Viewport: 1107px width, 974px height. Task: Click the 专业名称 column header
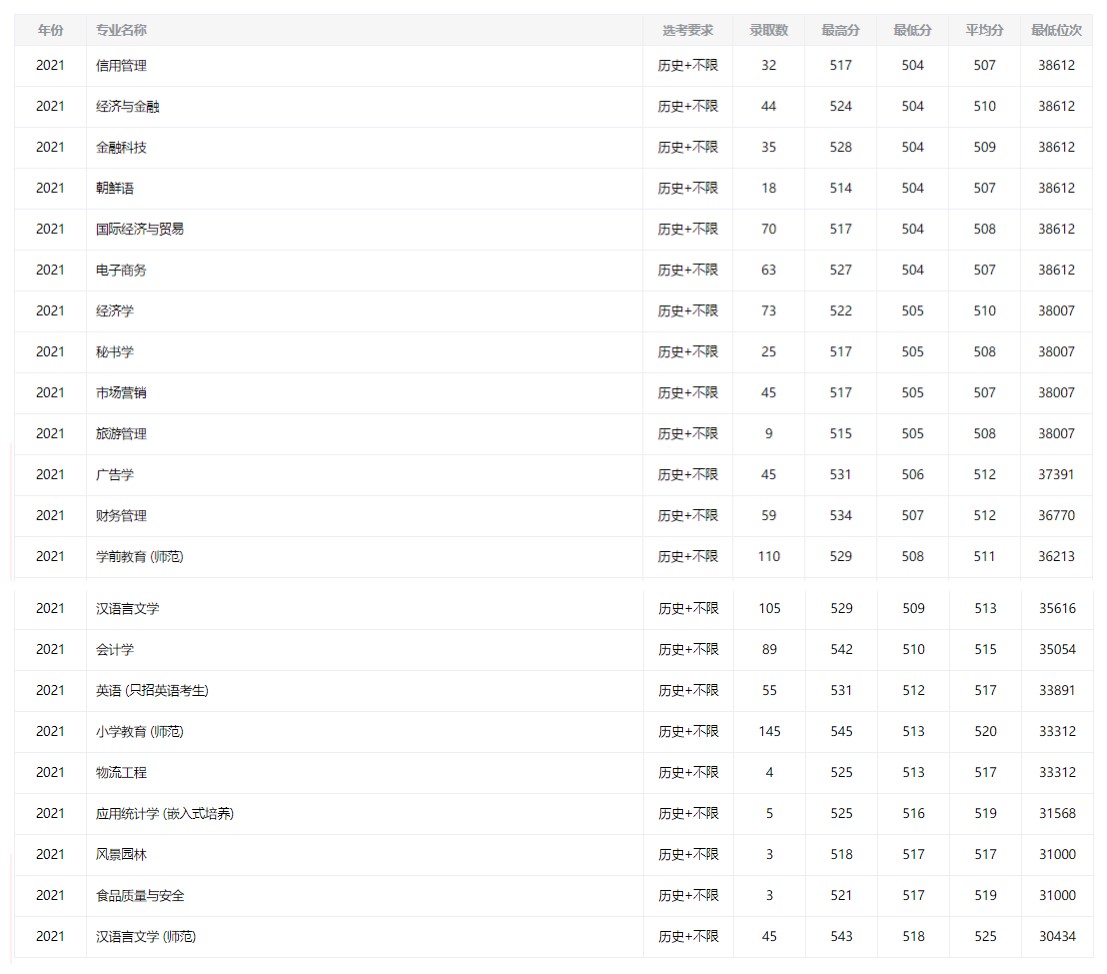pos(121,30)
